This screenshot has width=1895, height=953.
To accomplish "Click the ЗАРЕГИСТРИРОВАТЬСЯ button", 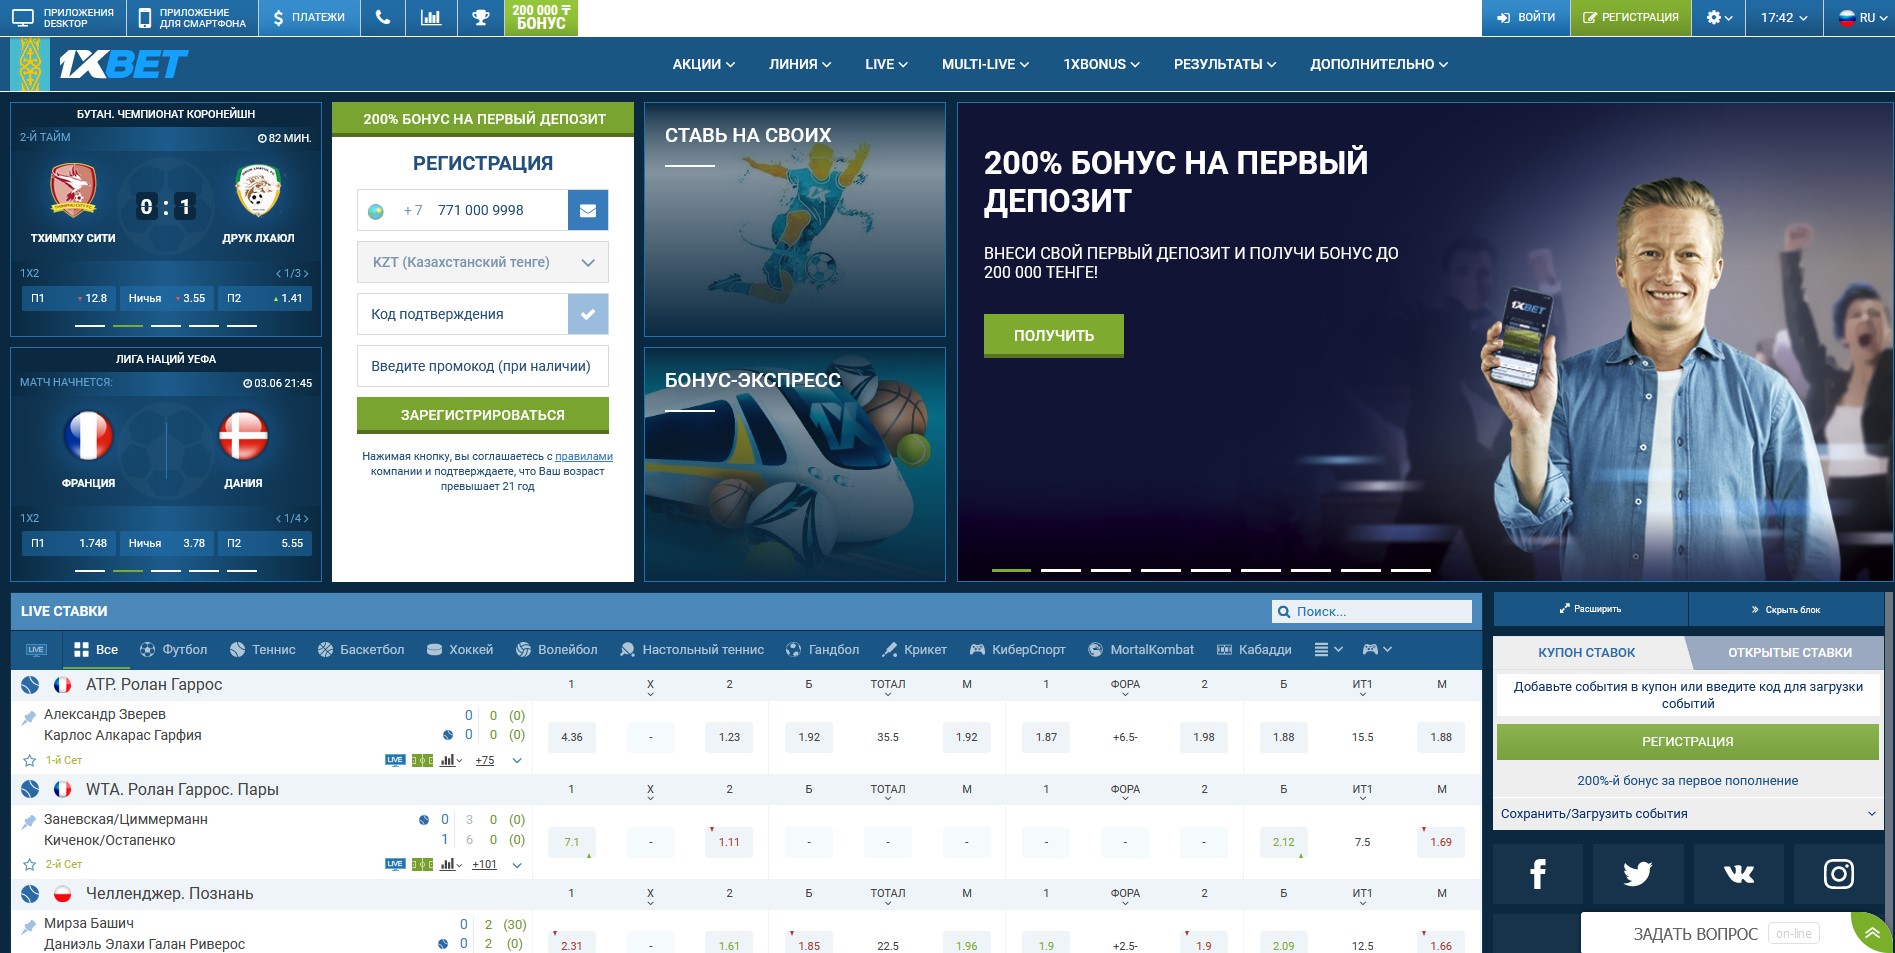I will click(x=483, y=414).
